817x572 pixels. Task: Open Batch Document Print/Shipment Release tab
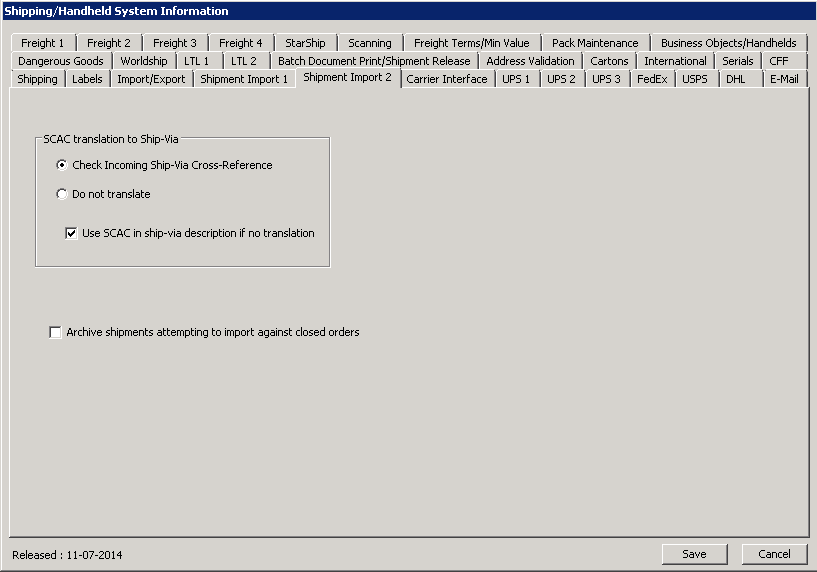tap(374, 61)
